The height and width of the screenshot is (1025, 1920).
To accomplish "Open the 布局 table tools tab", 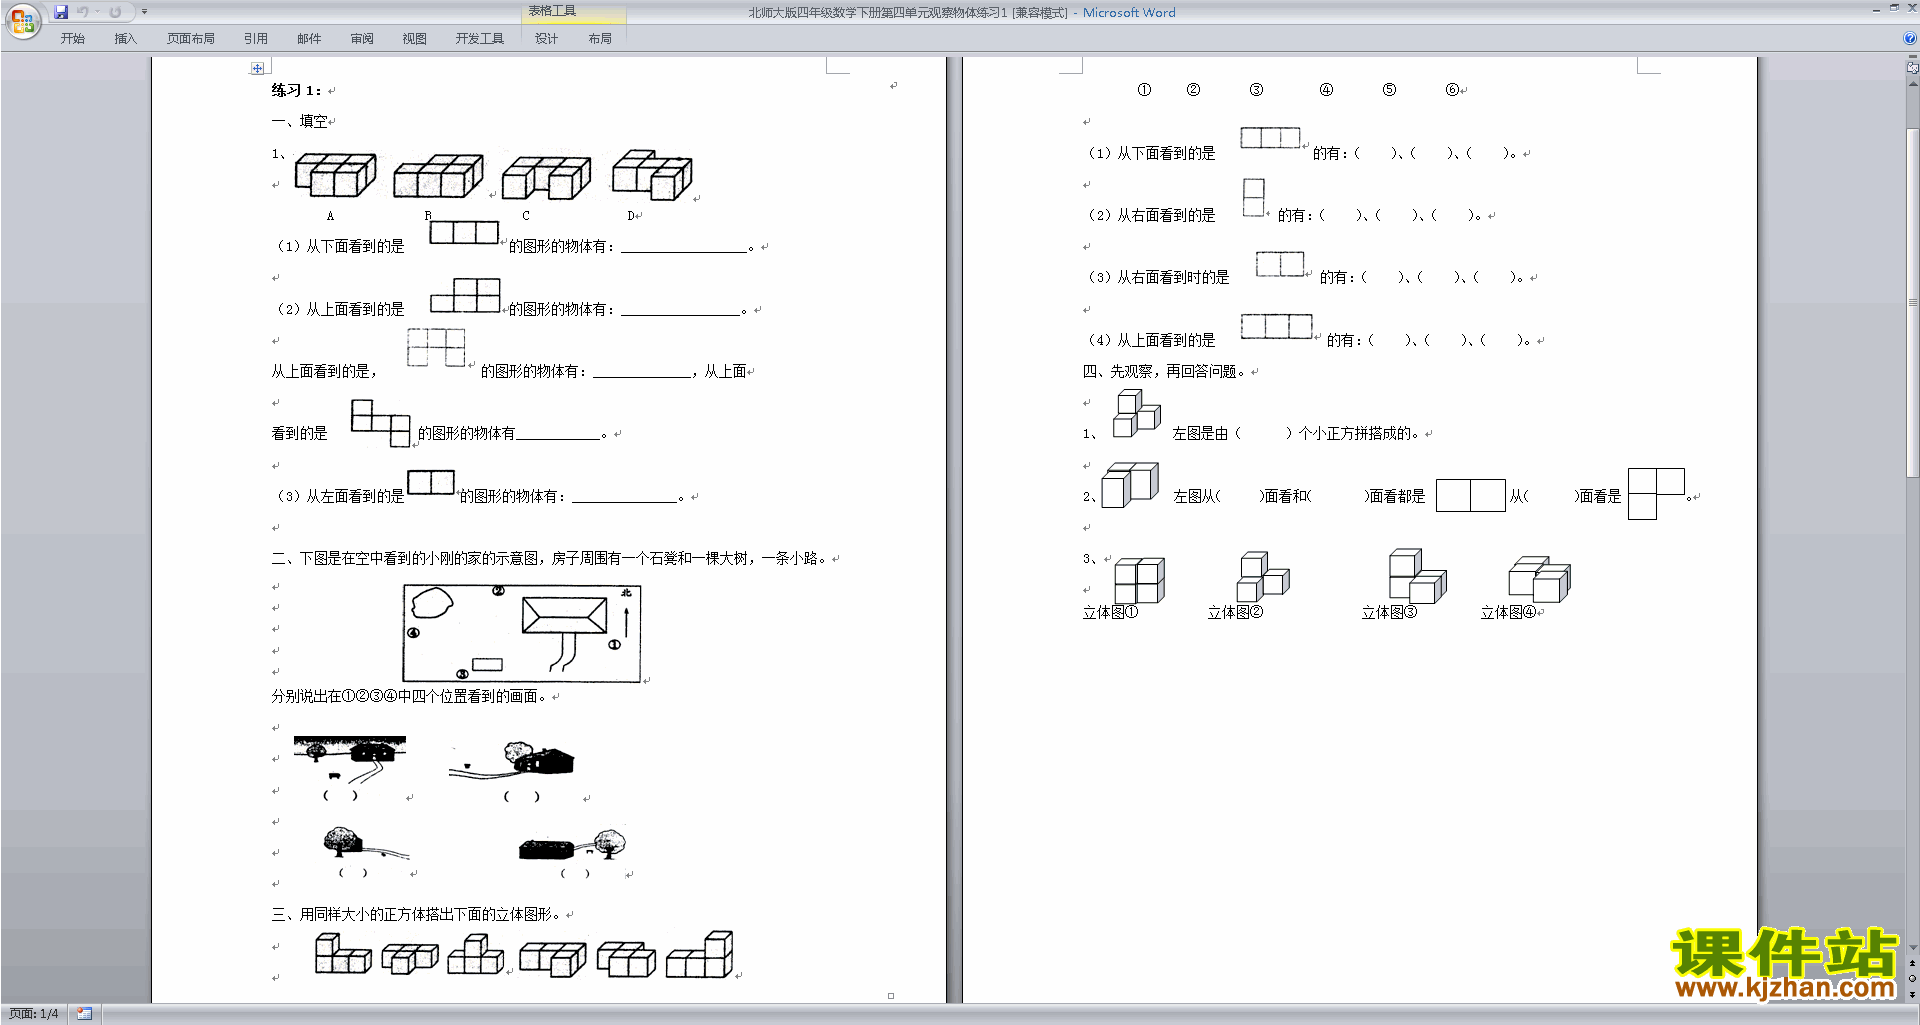I will click(600, 39).
